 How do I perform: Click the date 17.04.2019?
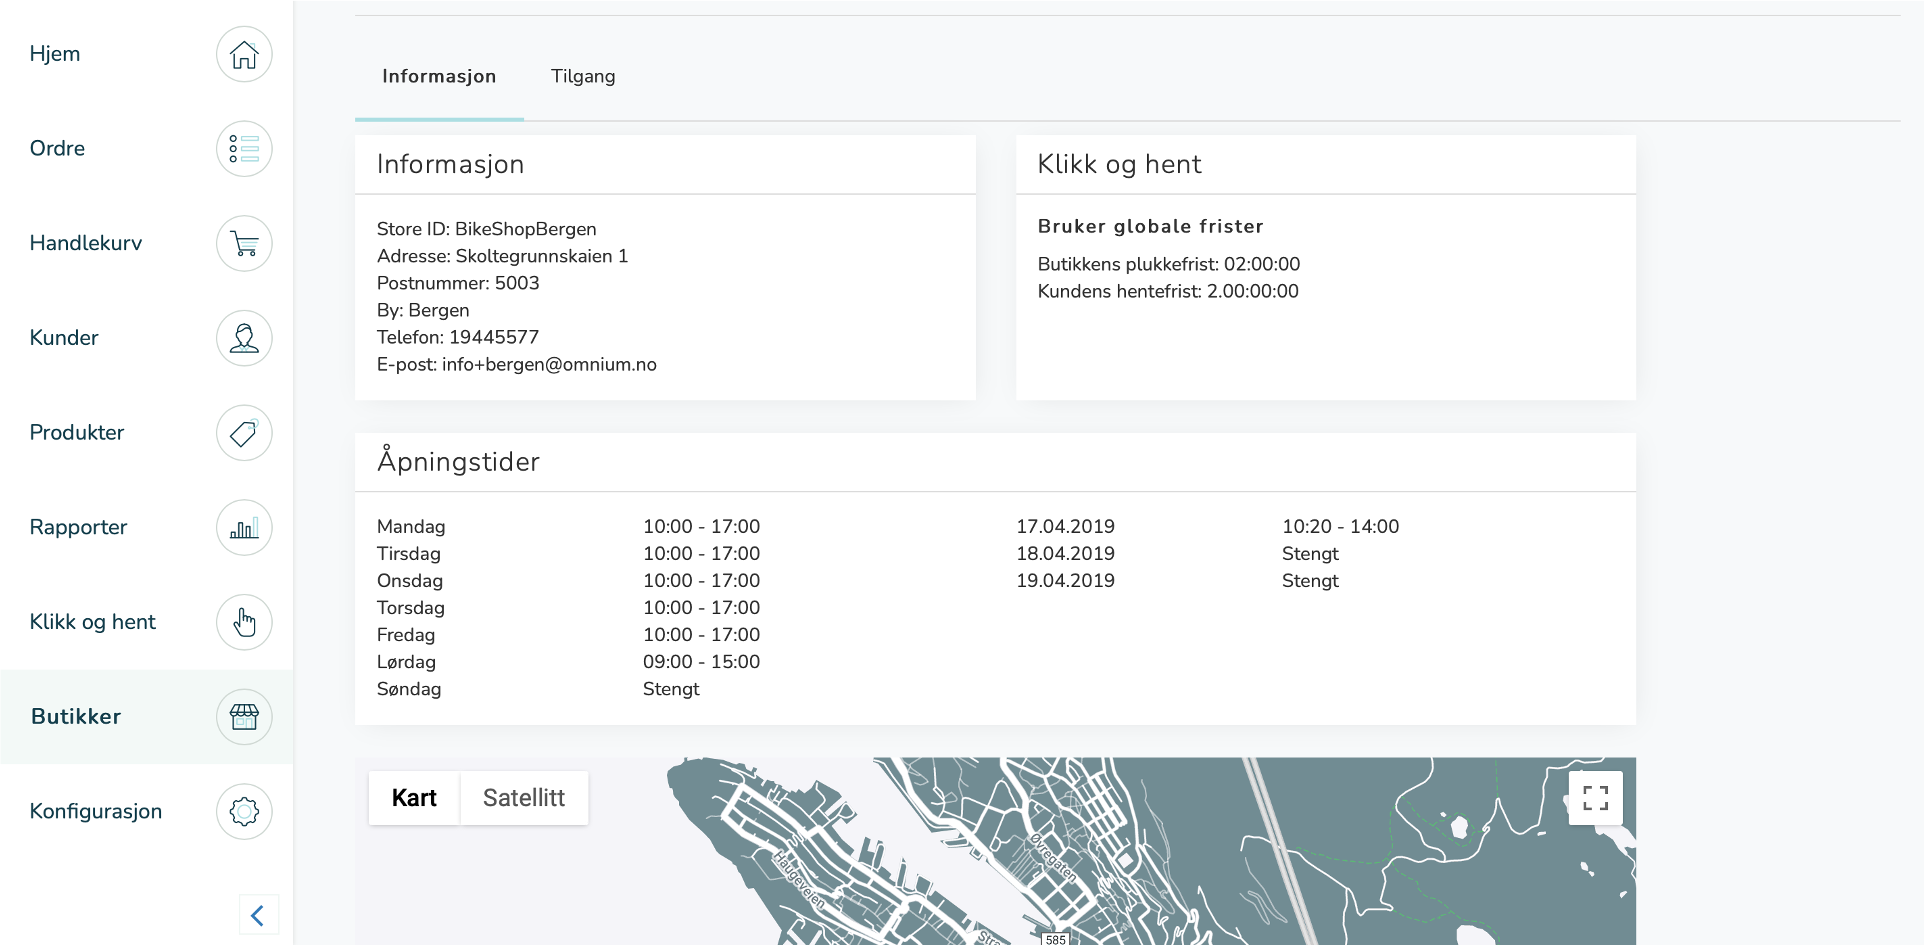point(1066,527)
